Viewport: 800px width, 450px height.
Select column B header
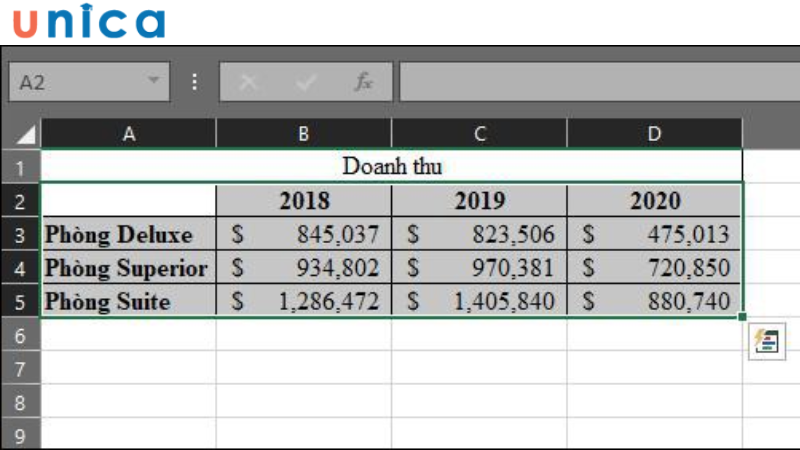(304, 134)
